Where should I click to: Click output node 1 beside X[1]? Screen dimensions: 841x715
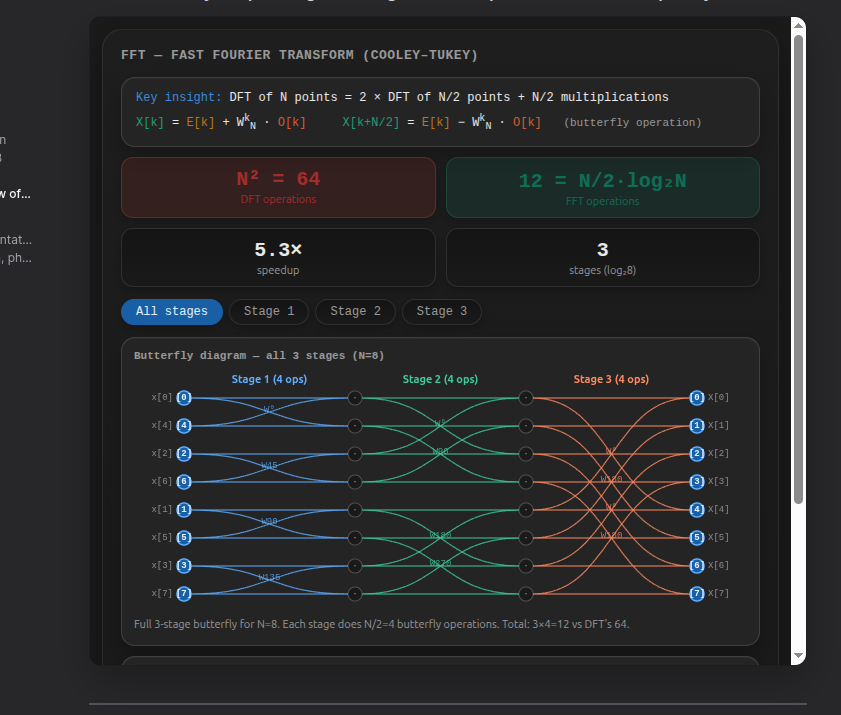tap(697, 426)
